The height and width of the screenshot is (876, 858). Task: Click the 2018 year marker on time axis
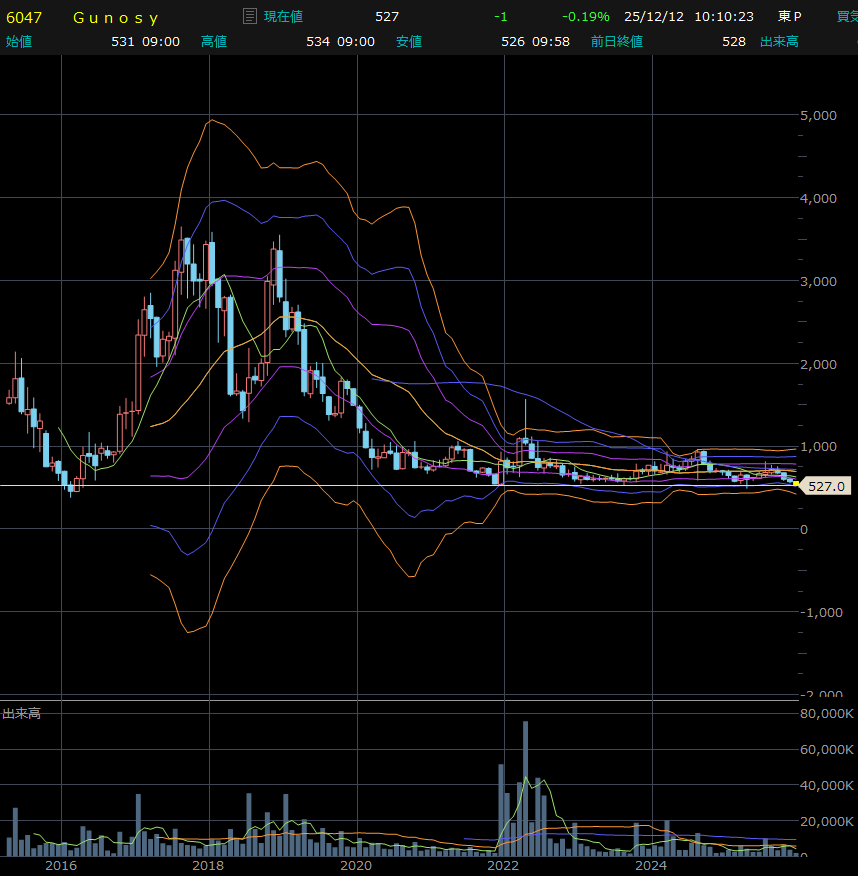coord(208,865)
